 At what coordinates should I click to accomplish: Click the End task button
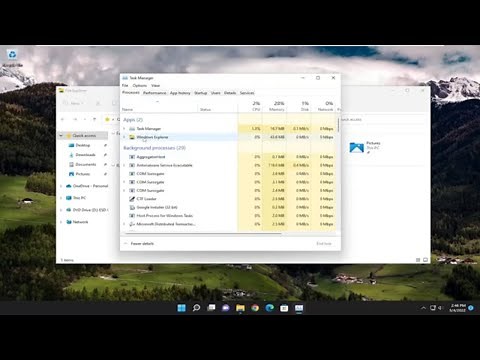(x=324, y=244)
